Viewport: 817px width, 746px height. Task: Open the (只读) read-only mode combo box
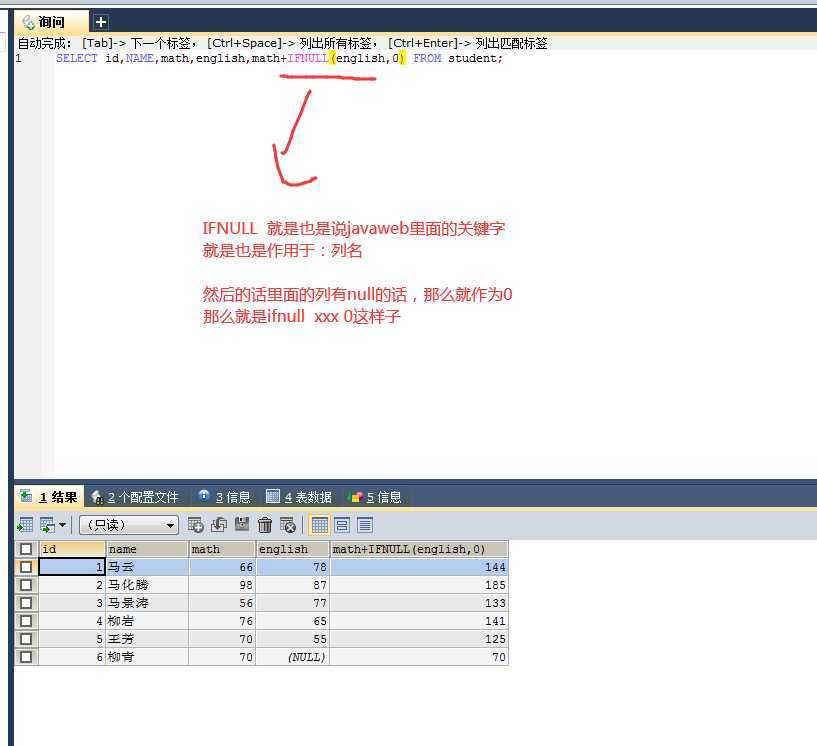pos(129,525)
